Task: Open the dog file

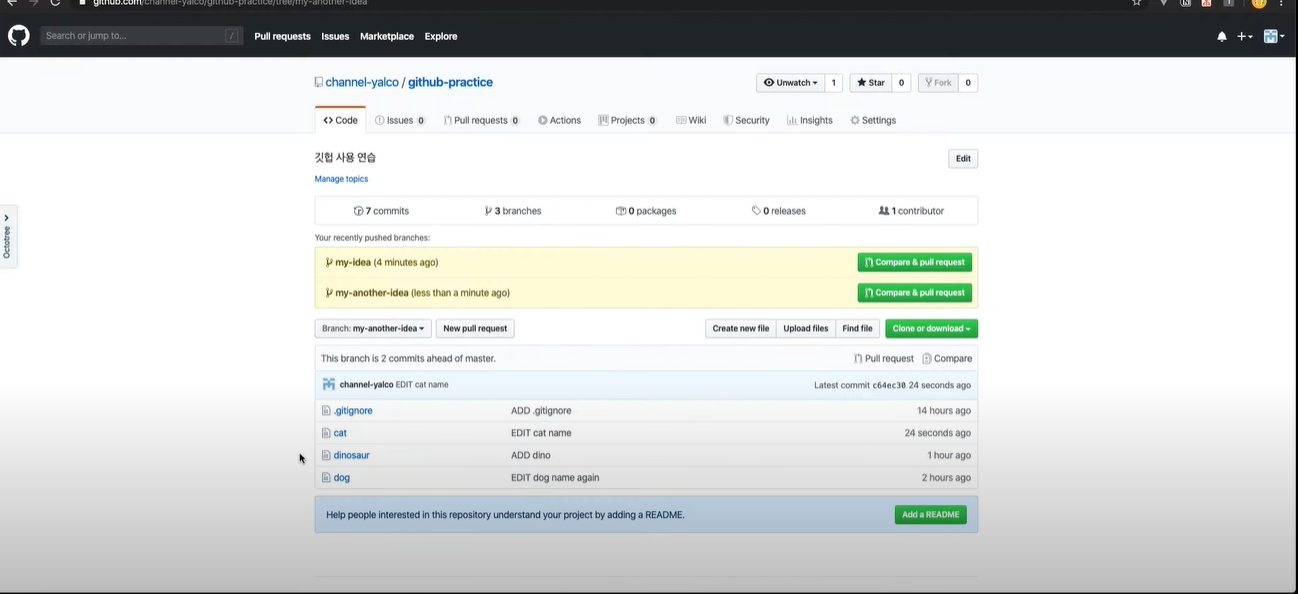Action: pos(342,478)
